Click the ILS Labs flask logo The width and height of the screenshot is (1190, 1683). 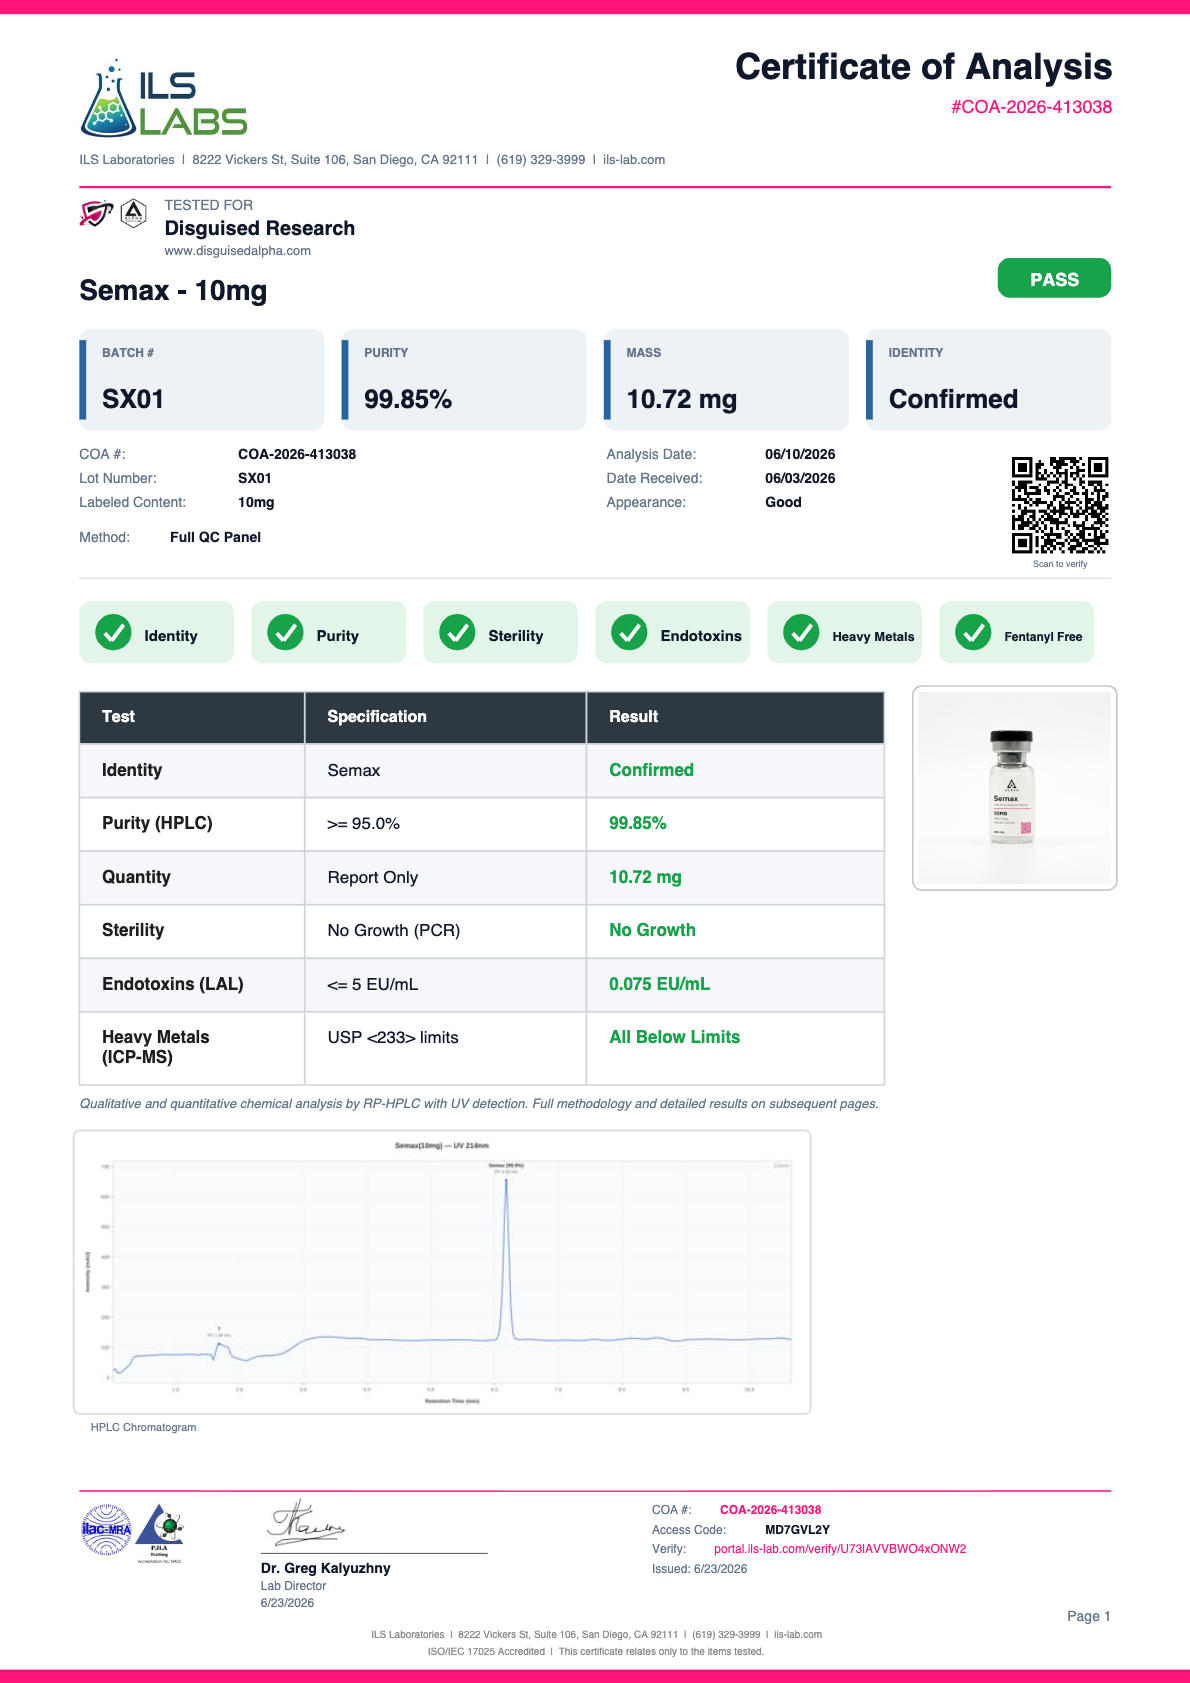pos(163,98)
